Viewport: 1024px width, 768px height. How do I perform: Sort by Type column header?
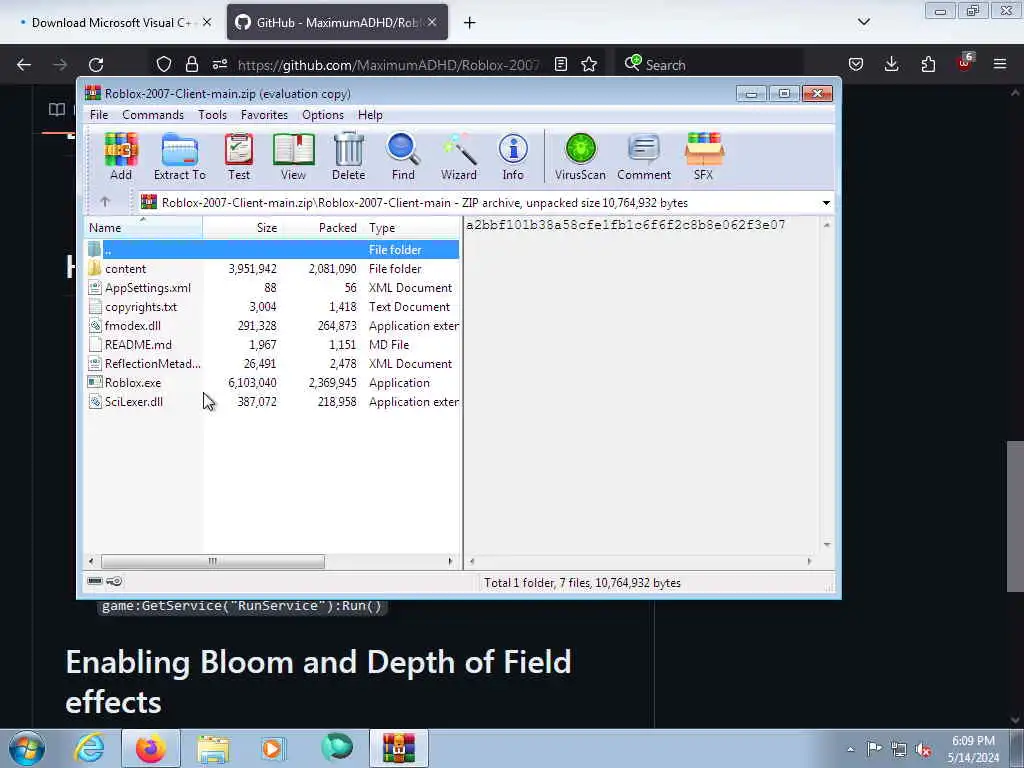point(412,228)
